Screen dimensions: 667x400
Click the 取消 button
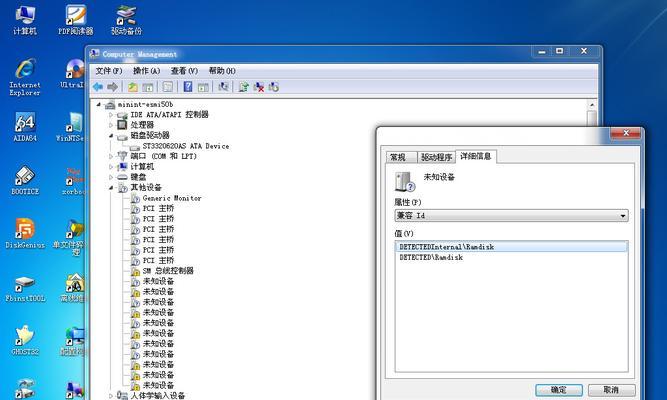coord(611,390)
